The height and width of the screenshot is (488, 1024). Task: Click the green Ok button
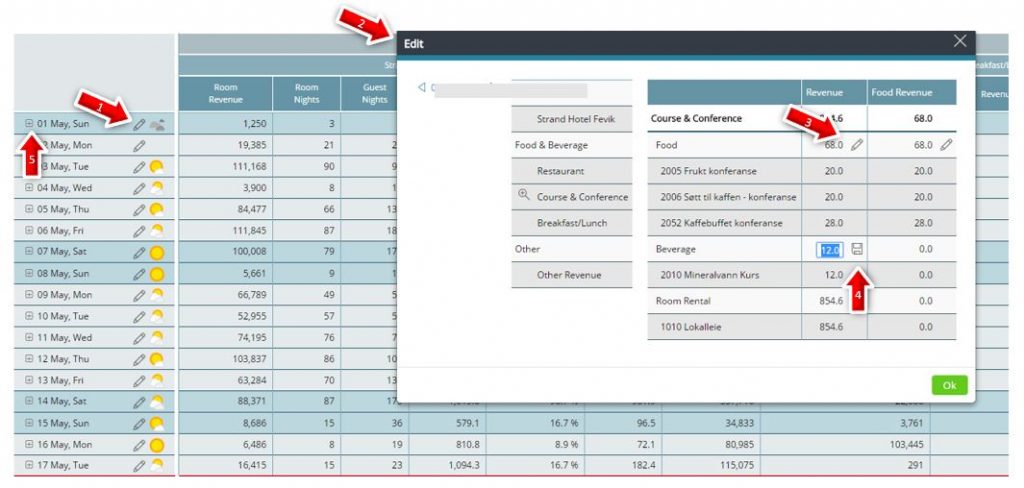tap(949, 385)
